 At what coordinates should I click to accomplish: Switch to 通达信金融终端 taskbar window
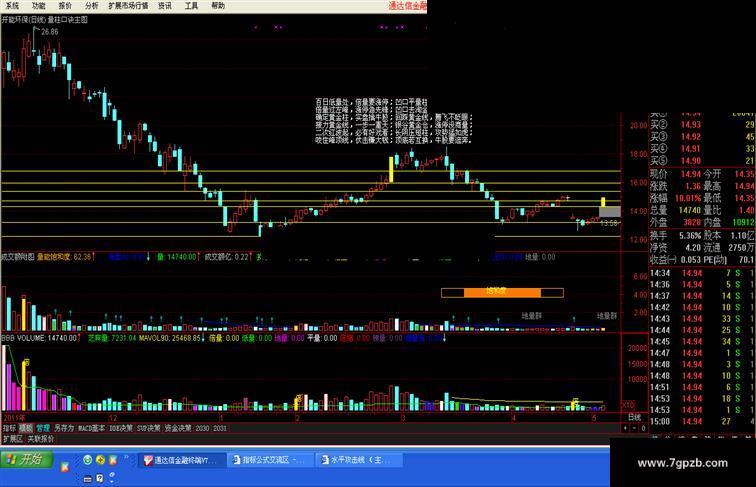click(x=181, y=460)
